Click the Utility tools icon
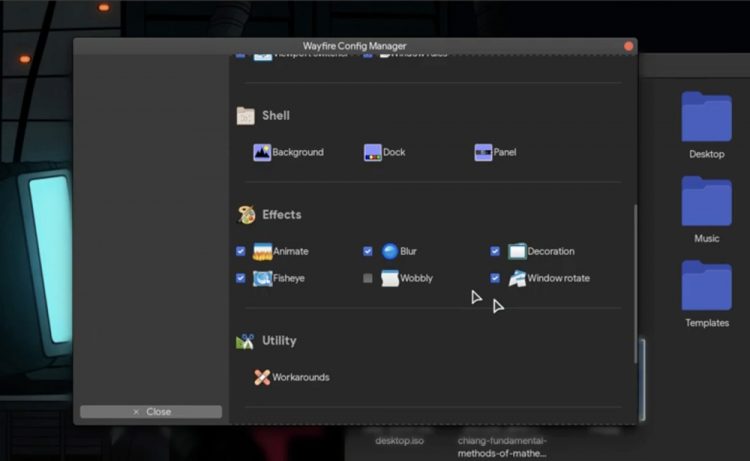 245,341
